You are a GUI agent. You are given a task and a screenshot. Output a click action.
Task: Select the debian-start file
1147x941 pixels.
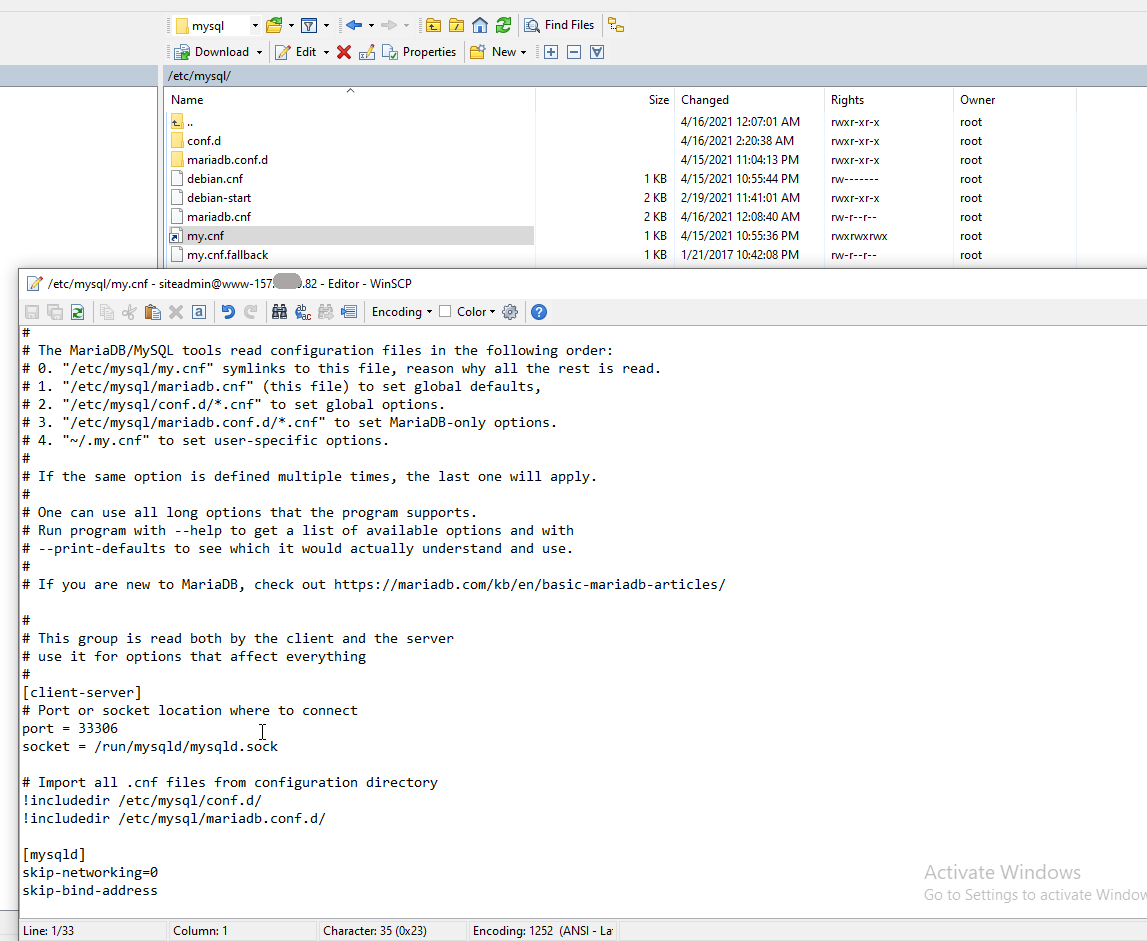tap(219, 198)
